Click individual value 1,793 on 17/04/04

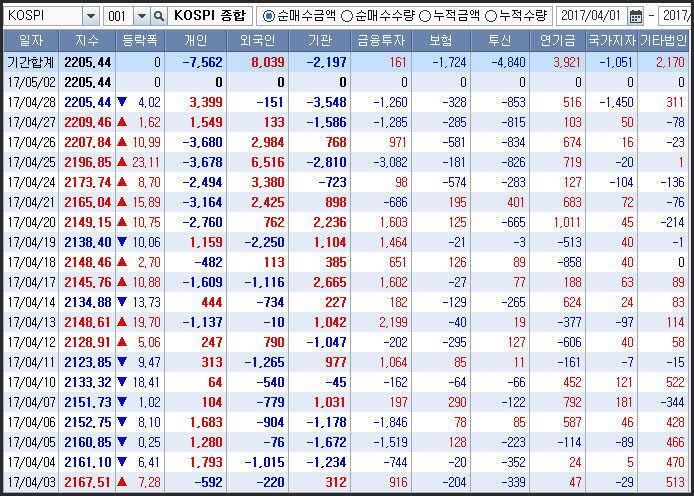click(x=206, y=462)
